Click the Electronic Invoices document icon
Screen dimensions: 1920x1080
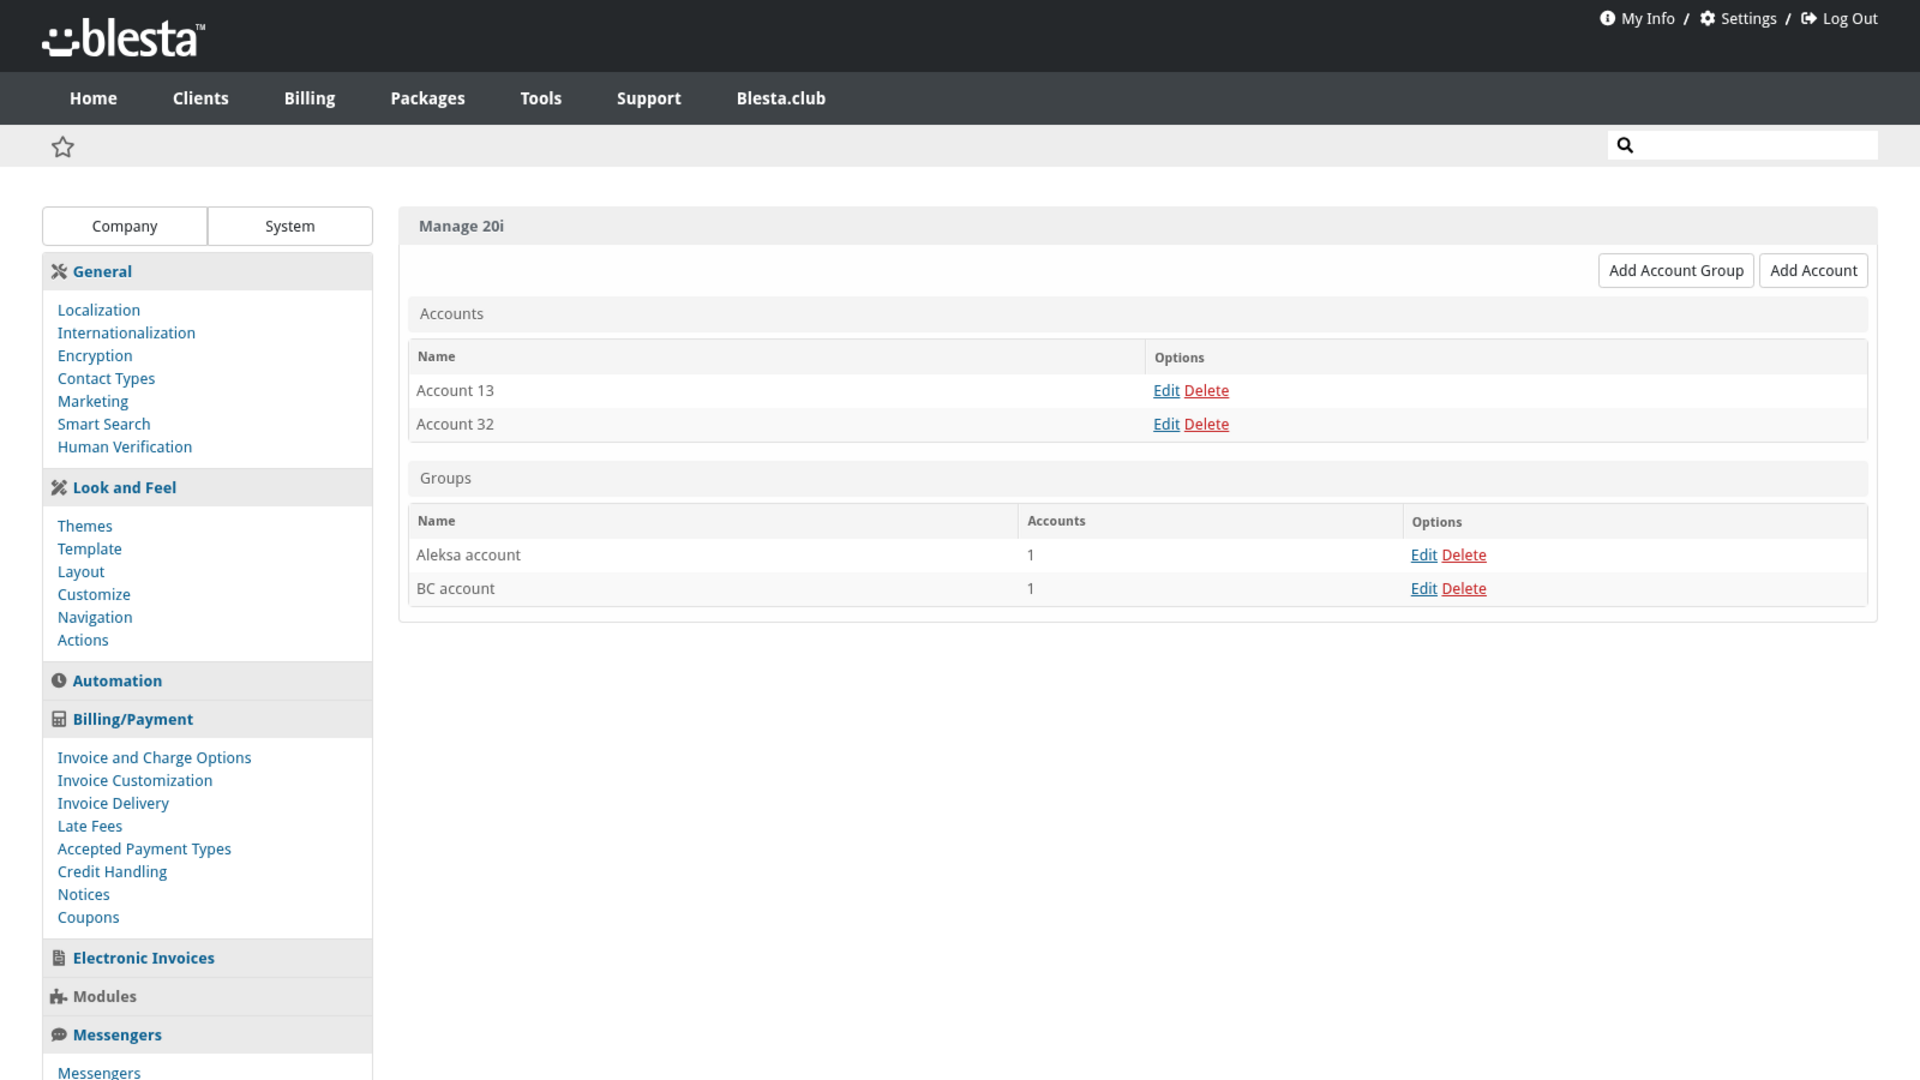point(59,958)
